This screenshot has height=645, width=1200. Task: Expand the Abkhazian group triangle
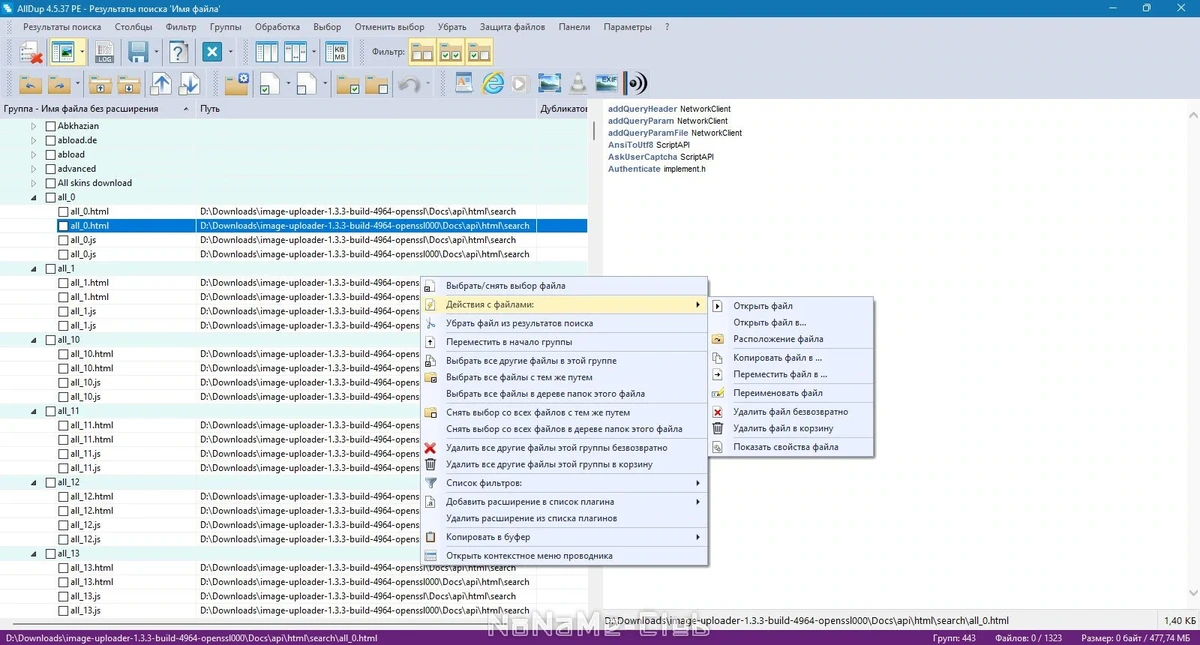click(33, 126)
